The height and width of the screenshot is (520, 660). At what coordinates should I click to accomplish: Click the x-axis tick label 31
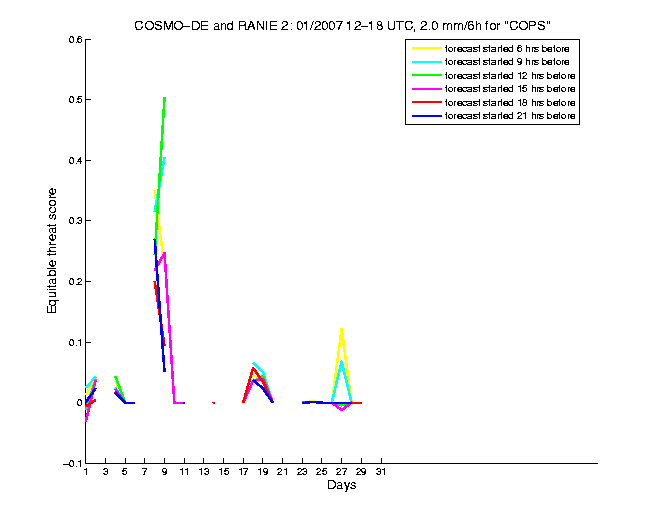click(380, 472)
